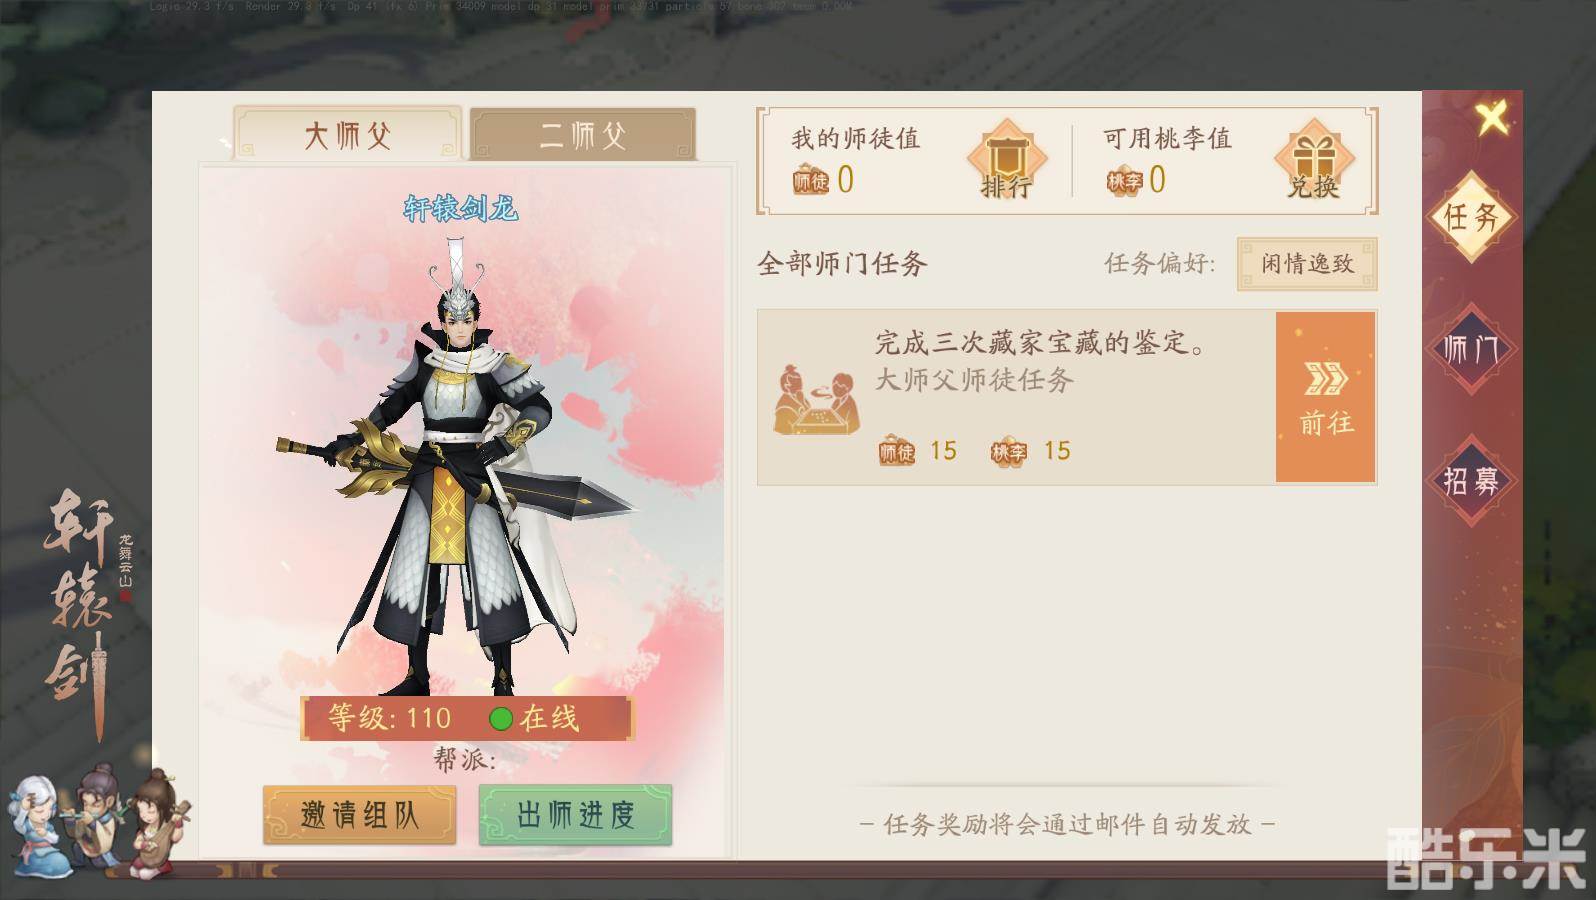
Task: Open the 闲情逸致 task preference dropdown
Action: (1307, 264)
